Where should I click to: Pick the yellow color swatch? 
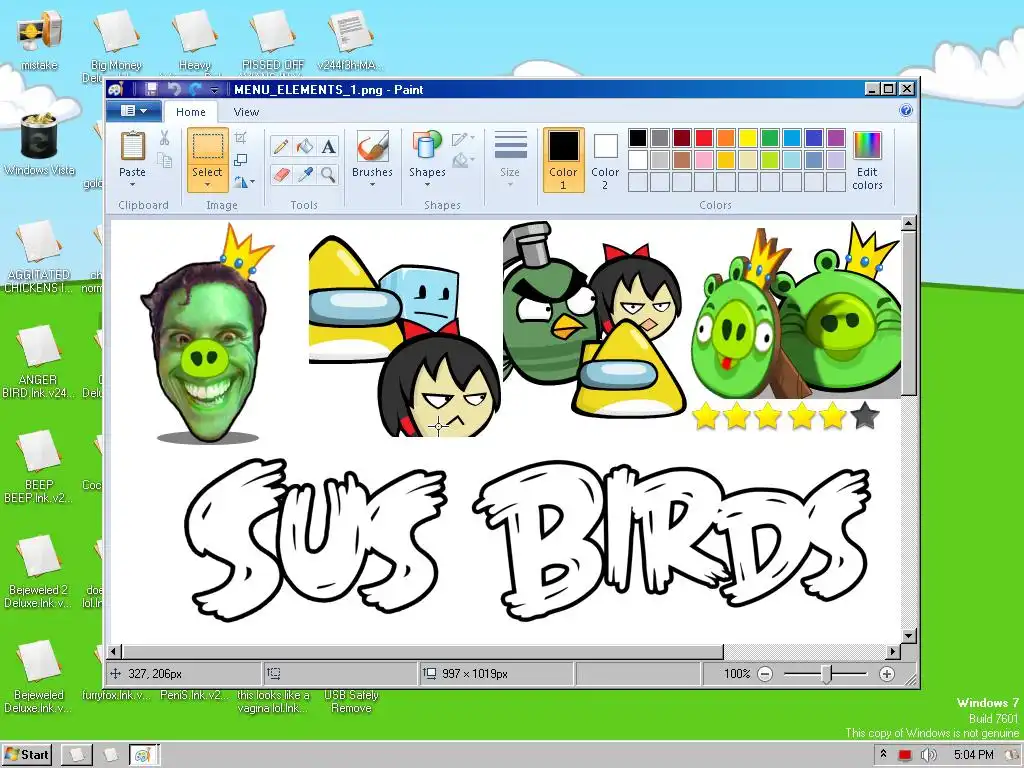(x=748, y=138)
